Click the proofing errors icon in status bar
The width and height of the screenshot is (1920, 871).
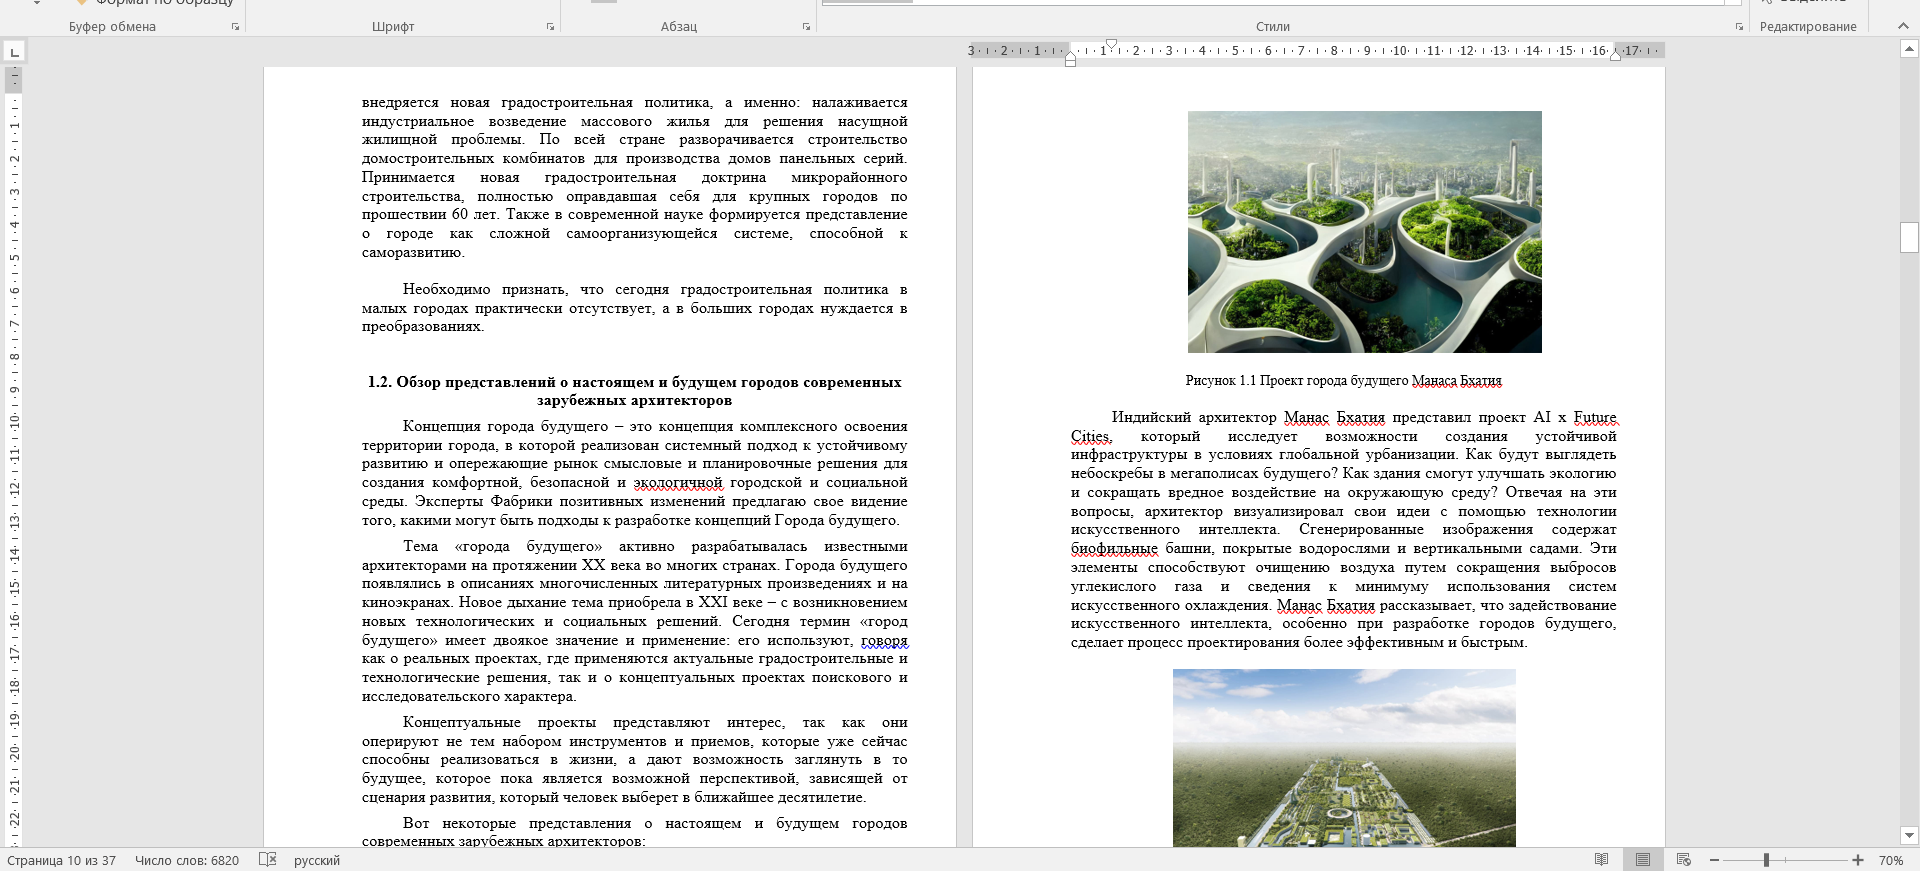(267, 860)
